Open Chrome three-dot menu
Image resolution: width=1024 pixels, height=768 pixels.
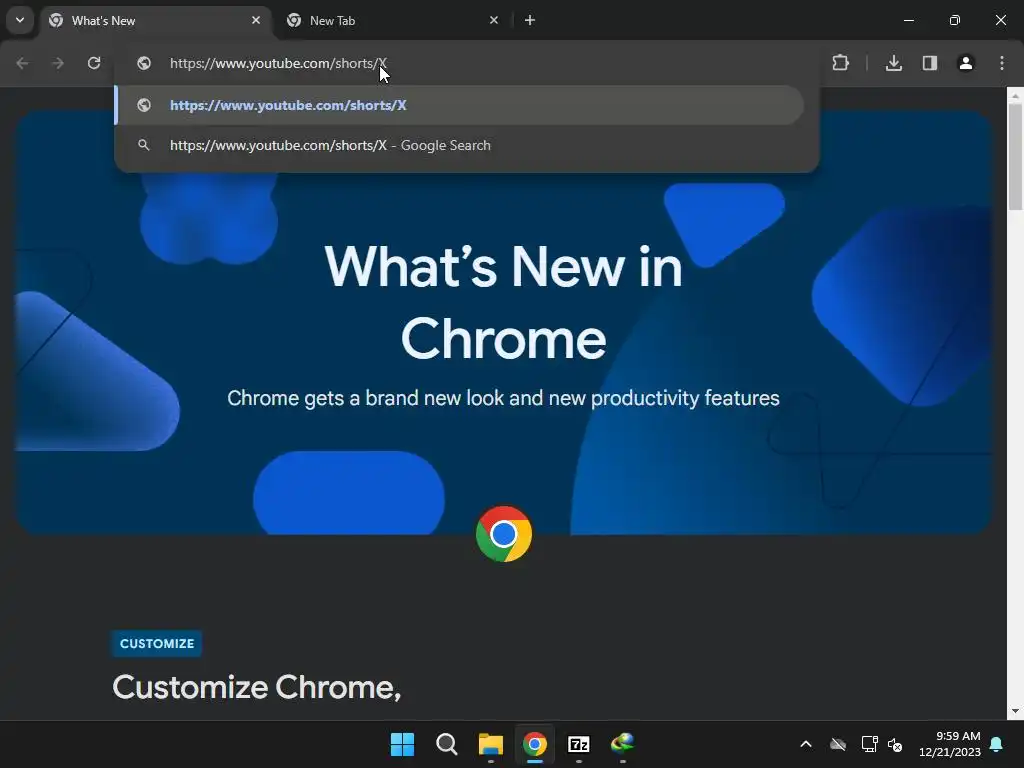(x=1002, y=63)
